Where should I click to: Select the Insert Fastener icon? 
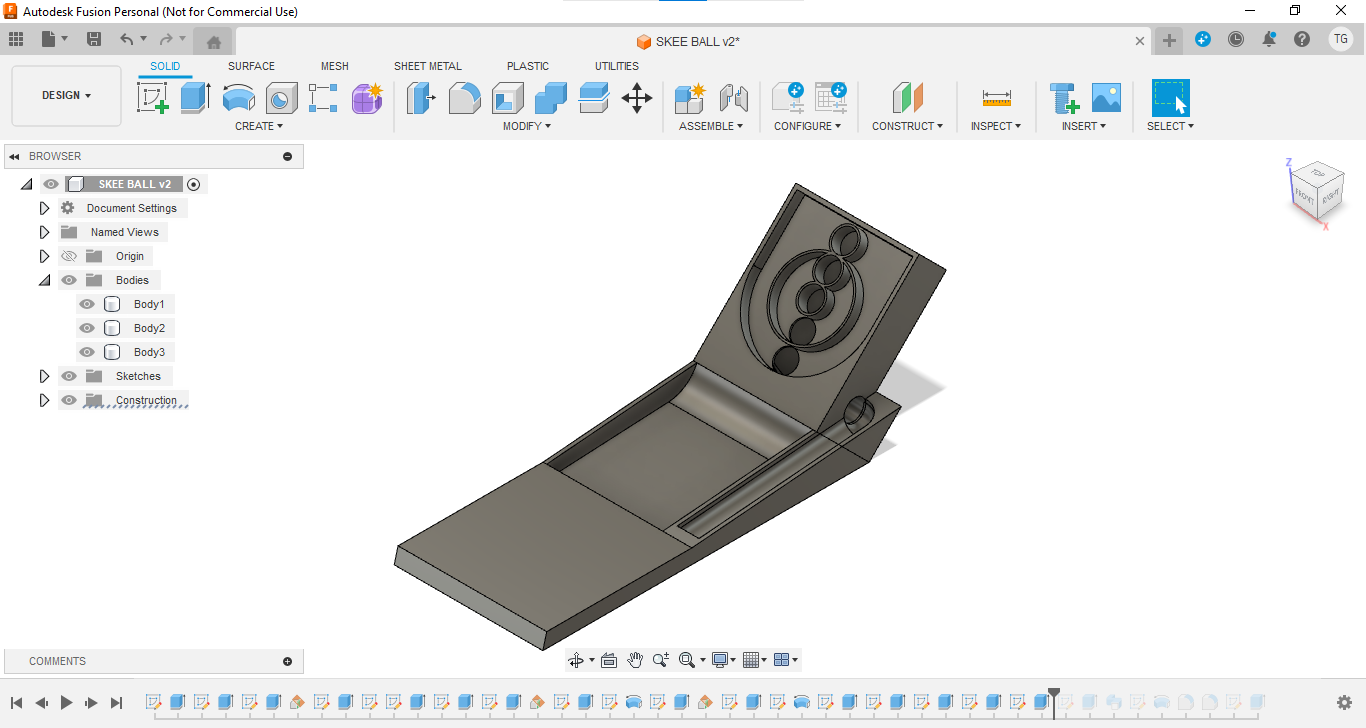click(1064, 98)
